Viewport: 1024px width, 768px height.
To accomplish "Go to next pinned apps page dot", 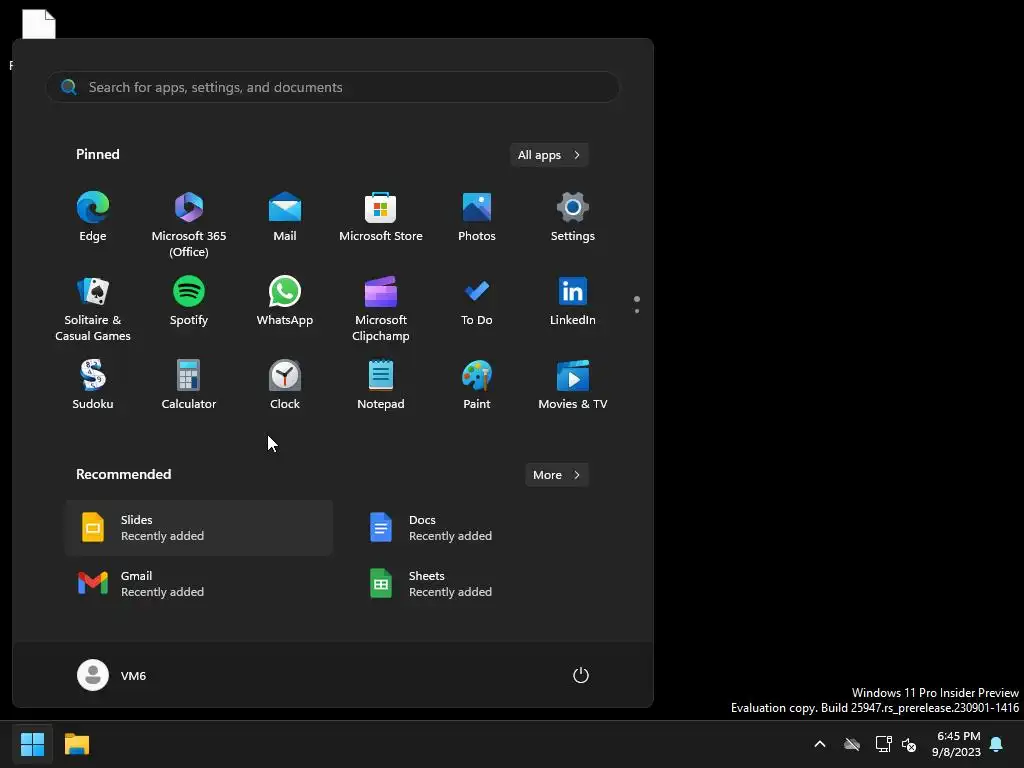I will click(637, 311).
